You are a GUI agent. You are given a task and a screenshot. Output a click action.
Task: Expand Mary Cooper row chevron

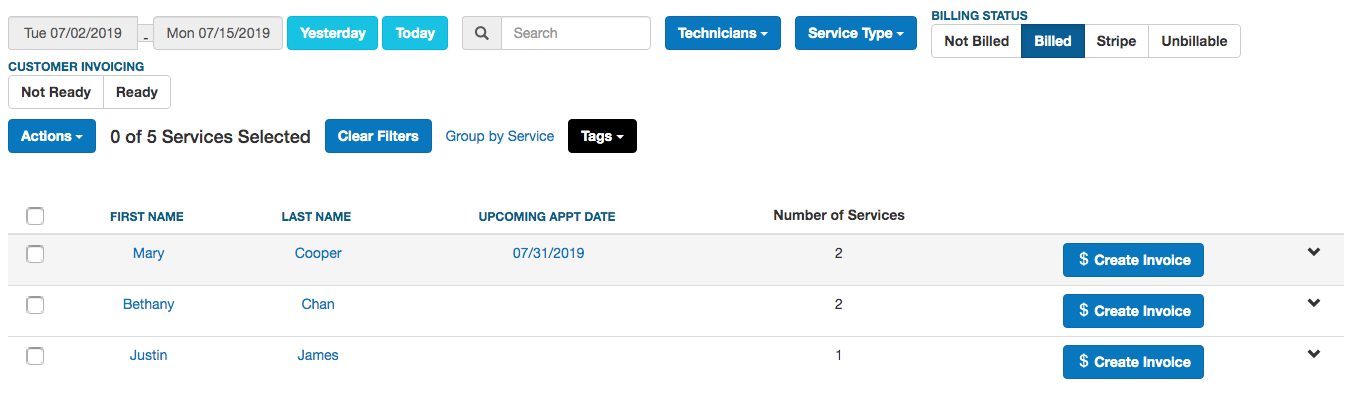(1314, 252)
